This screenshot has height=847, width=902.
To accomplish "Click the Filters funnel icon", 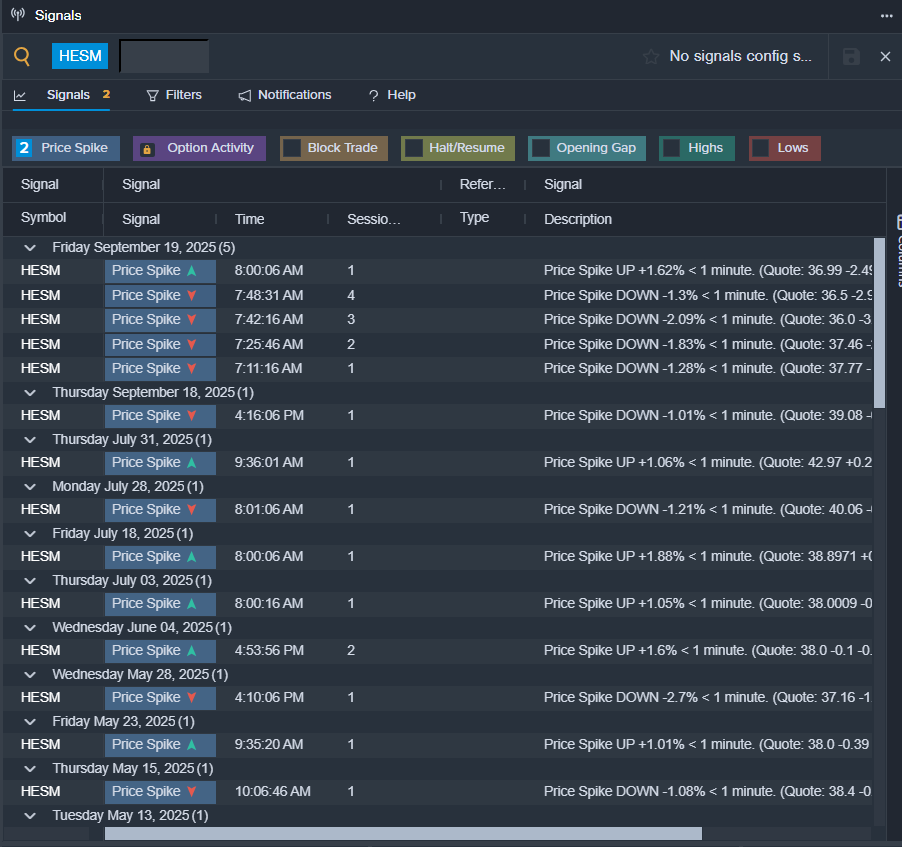I will (153, 95).
